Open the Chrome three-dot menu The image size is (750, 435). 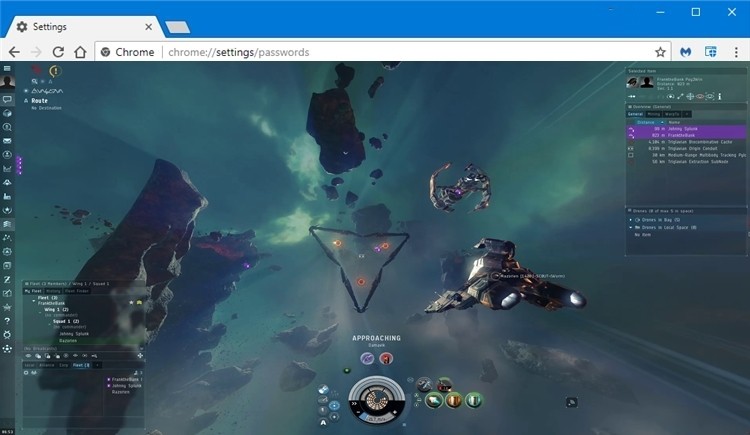click(736, 52)
